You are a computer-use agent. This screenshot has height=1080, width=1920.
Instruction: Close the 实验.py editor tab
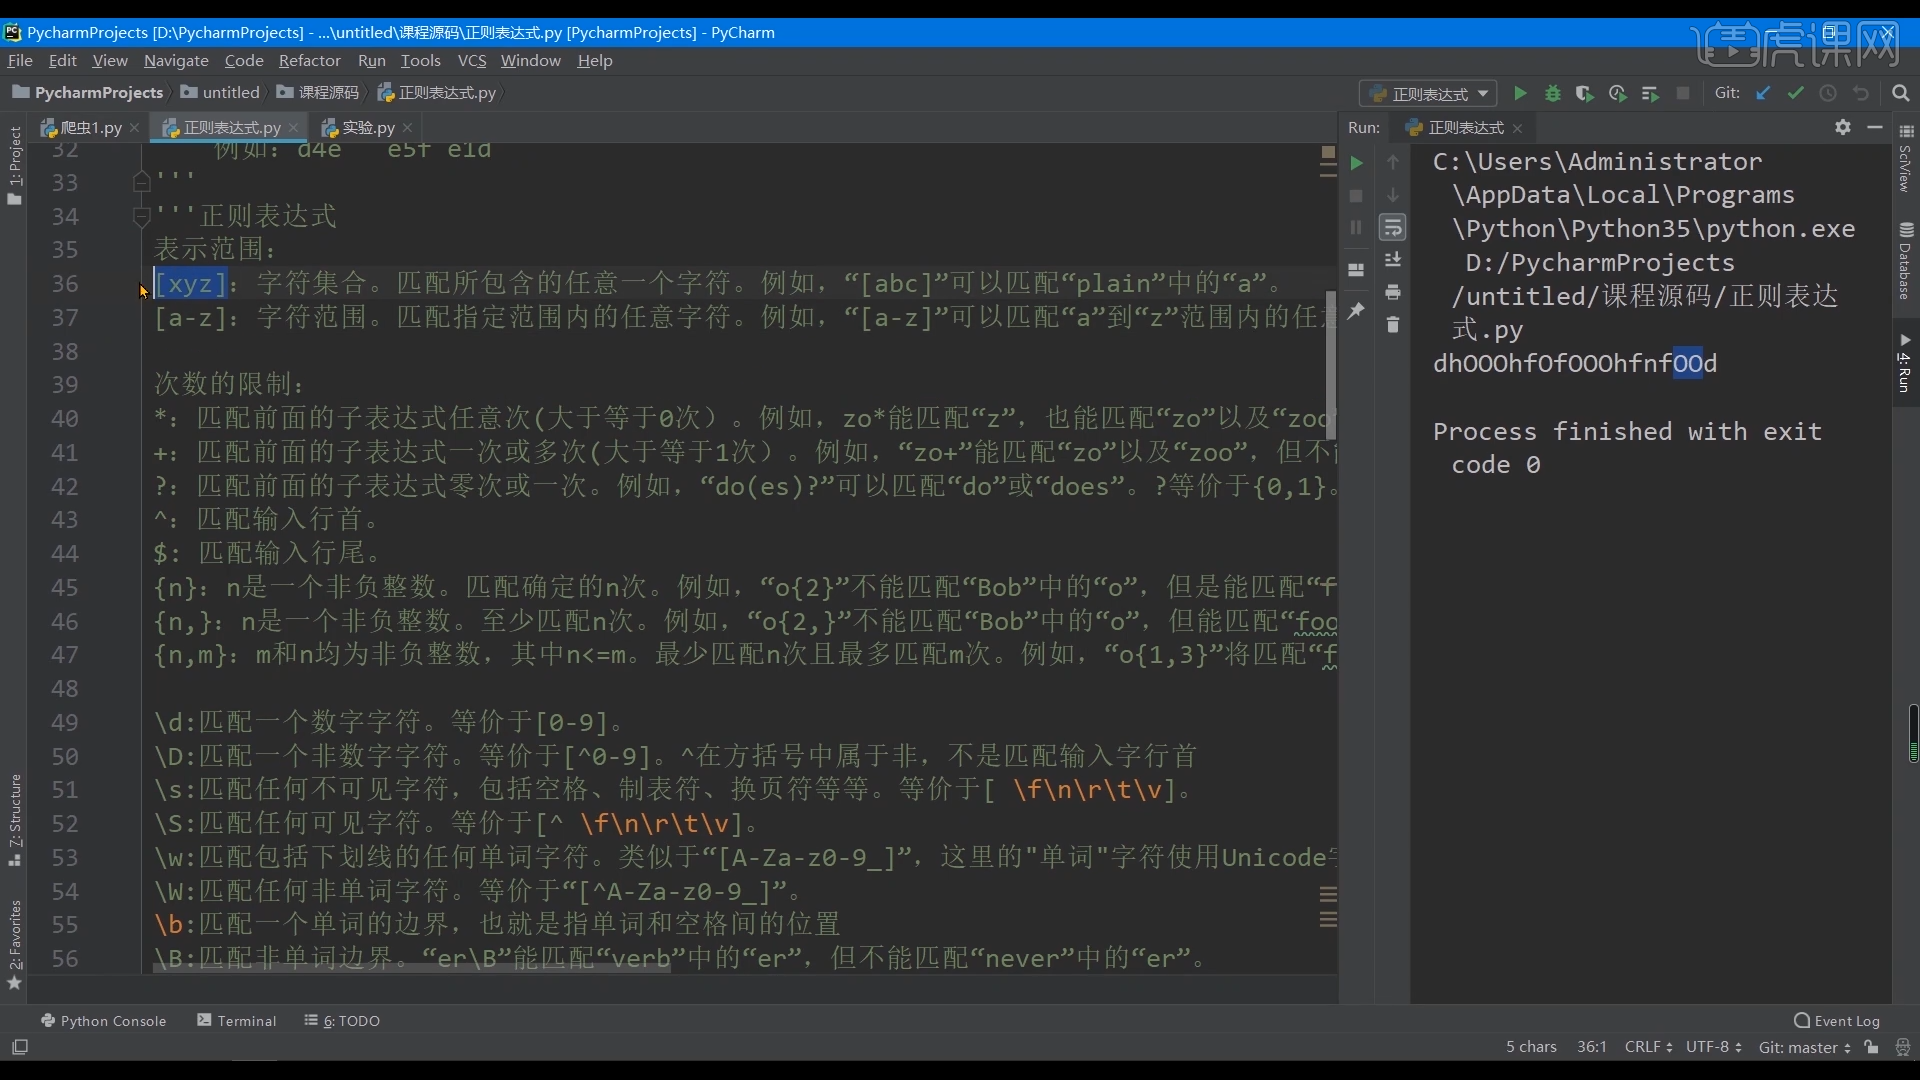pos(407,128)
